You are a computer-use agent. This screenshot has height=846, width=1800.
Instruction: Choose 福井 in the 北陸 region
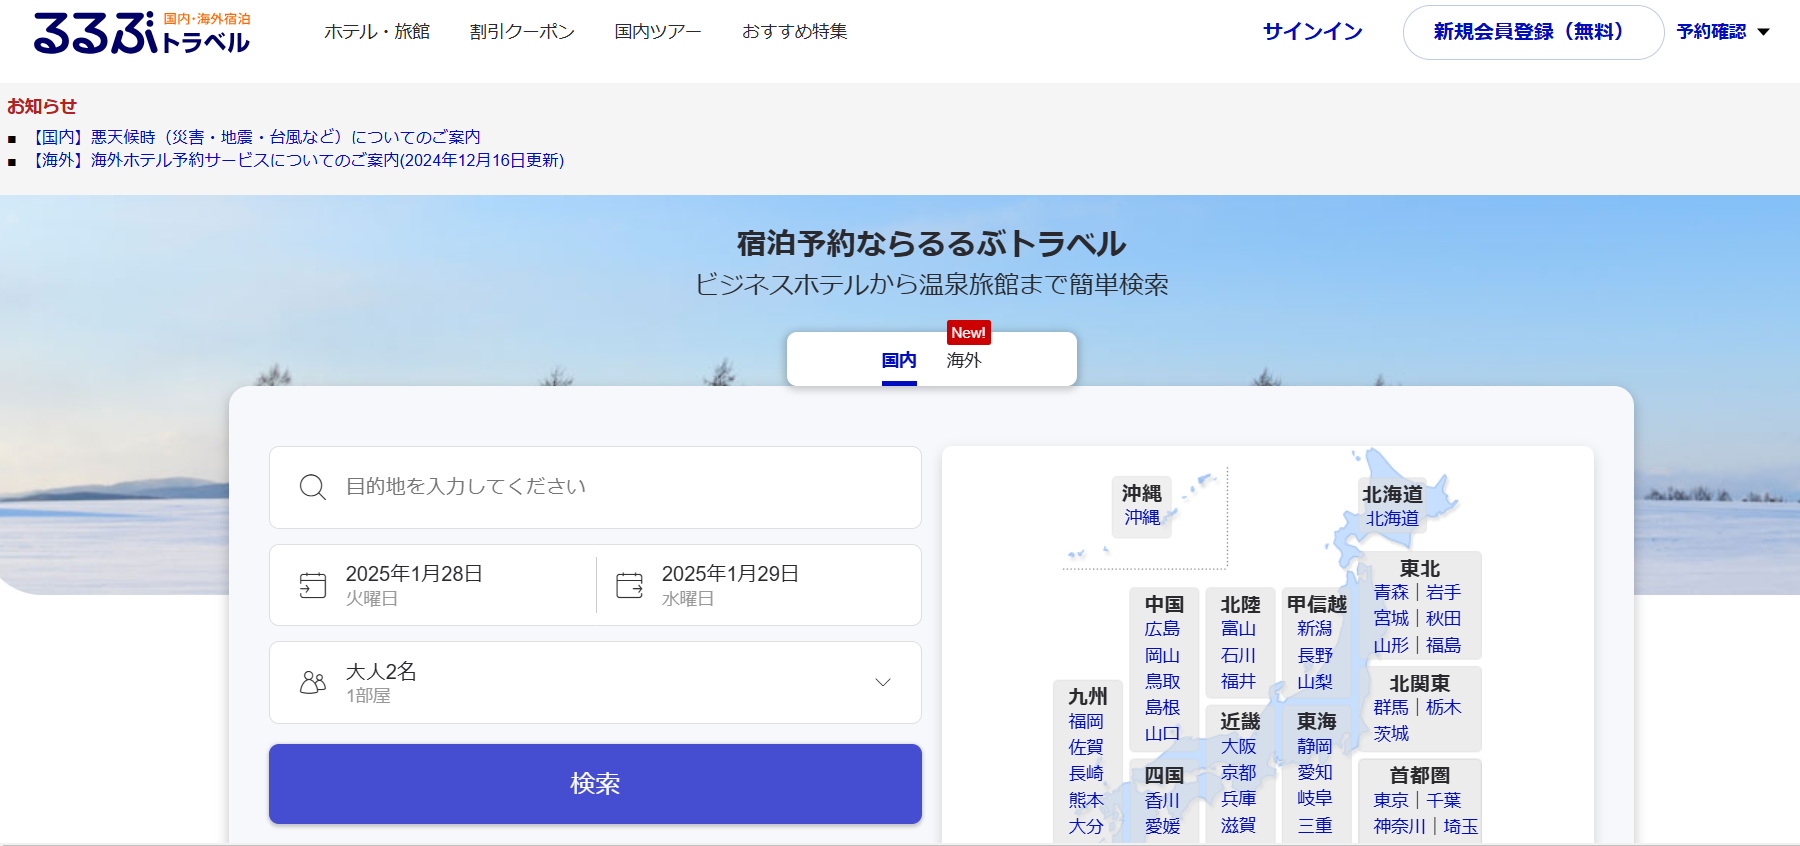pos(1238,682)
